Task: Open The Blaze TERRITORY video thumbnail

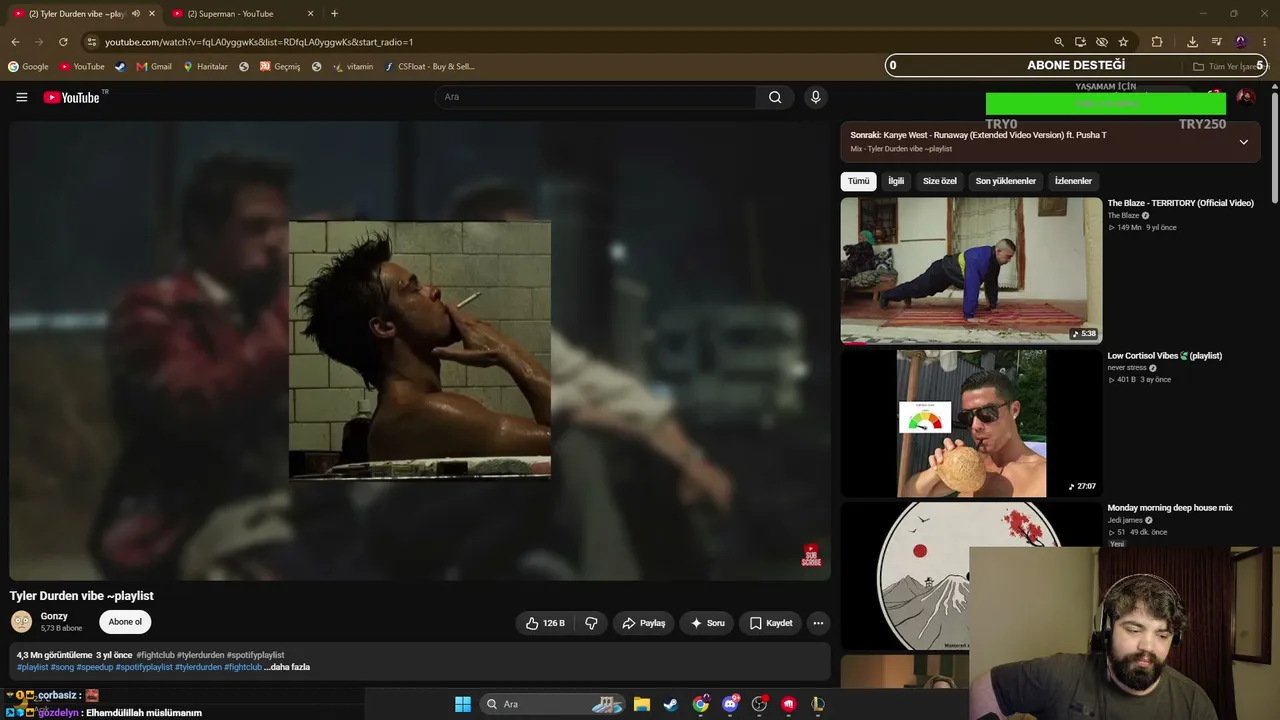Action: click(x=971, y=271)
